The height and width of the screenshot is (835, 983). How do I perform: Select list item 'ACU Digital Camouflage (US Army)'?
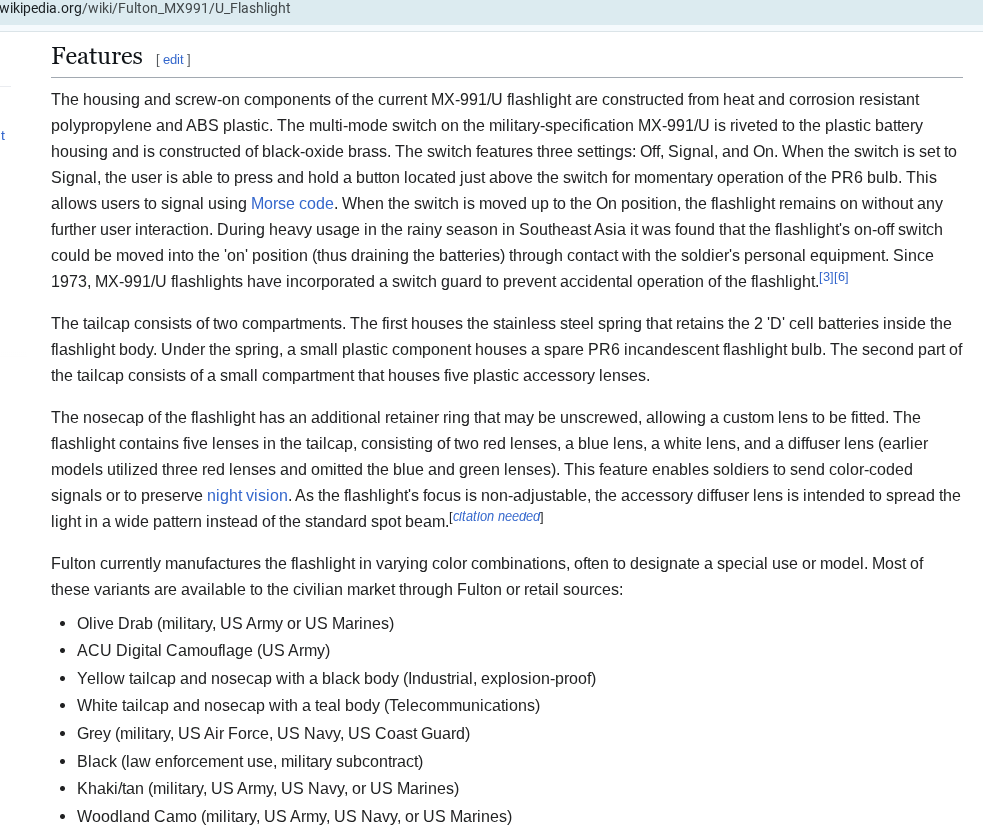pyautogui.click(x=203, y=651)
